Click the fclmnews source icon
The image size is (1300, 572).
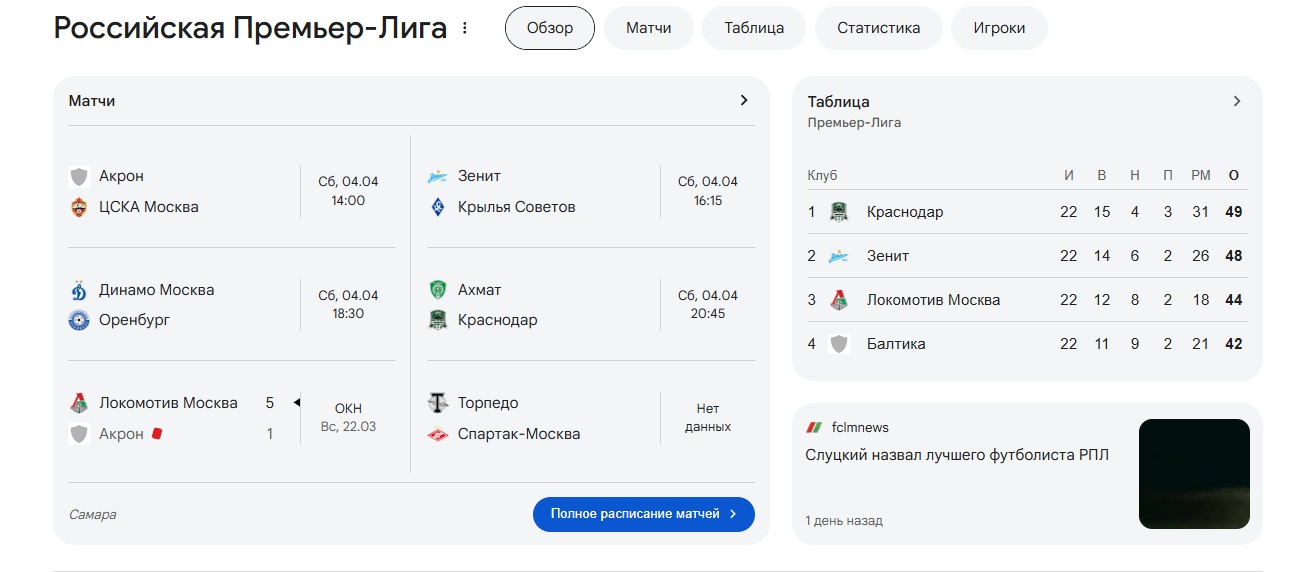coord(814,427)
